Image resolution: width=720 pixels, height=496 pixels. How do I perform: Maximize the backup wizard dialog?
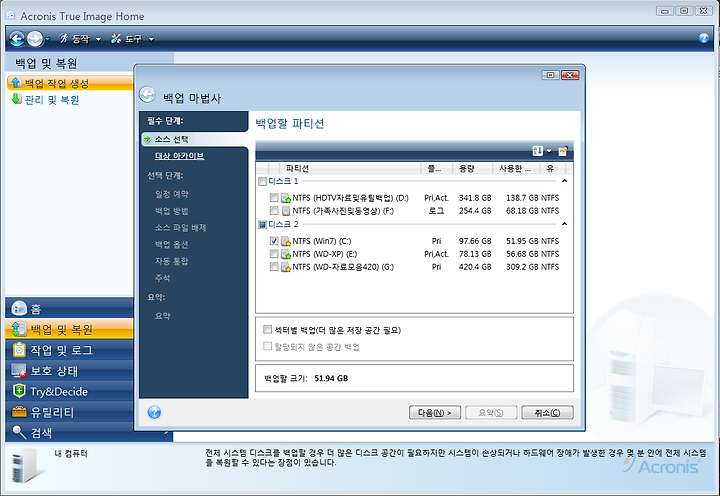[x=550, y=75]
